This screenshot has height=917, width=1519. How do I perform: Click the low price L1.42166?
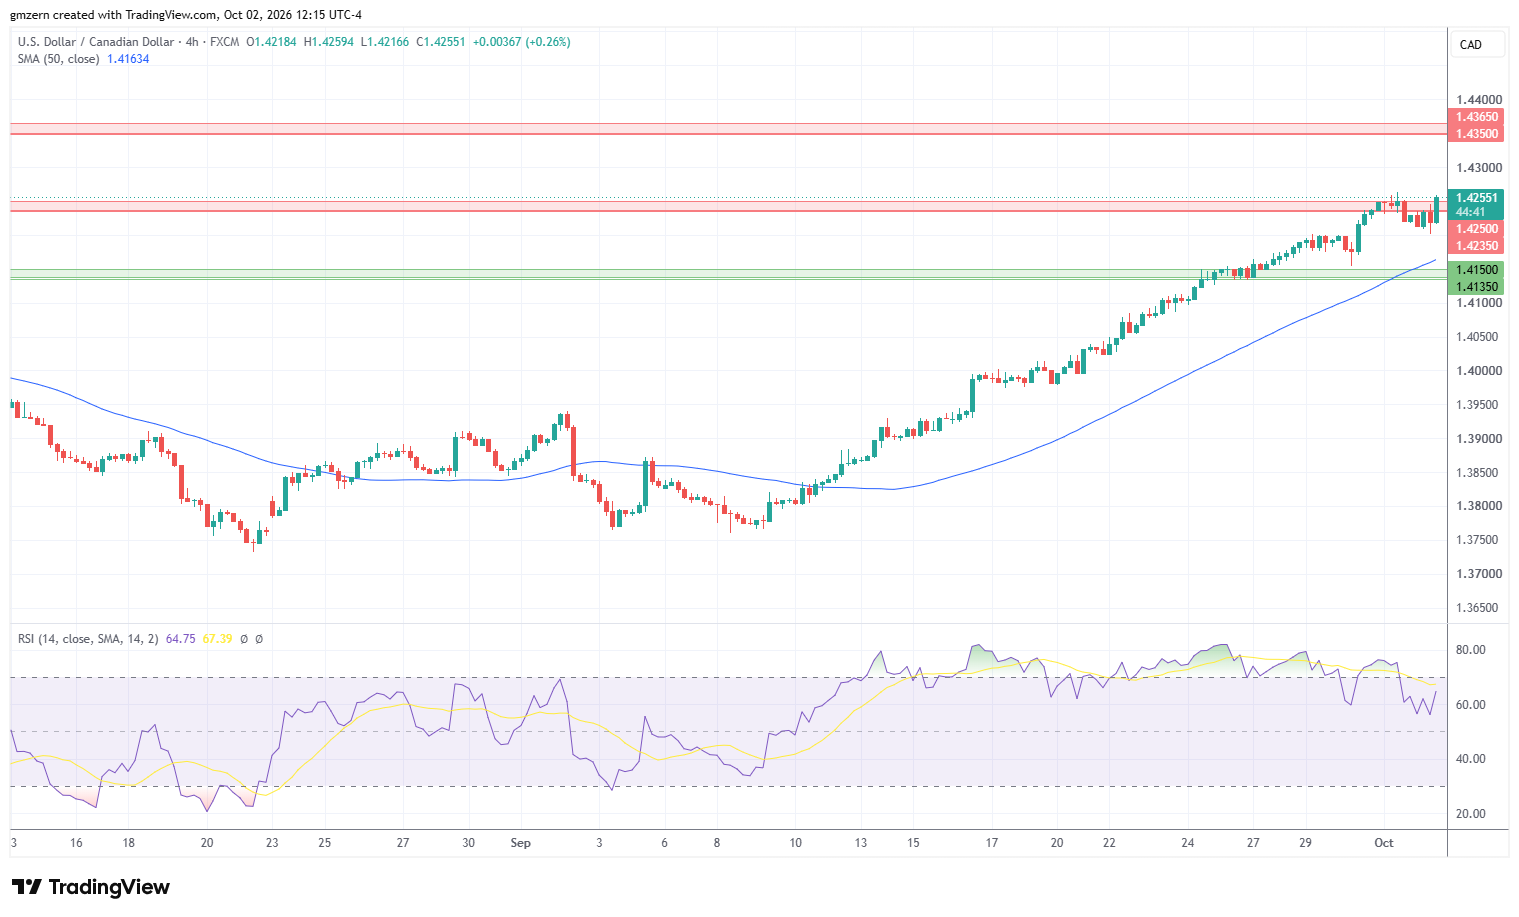click(384, 42)
